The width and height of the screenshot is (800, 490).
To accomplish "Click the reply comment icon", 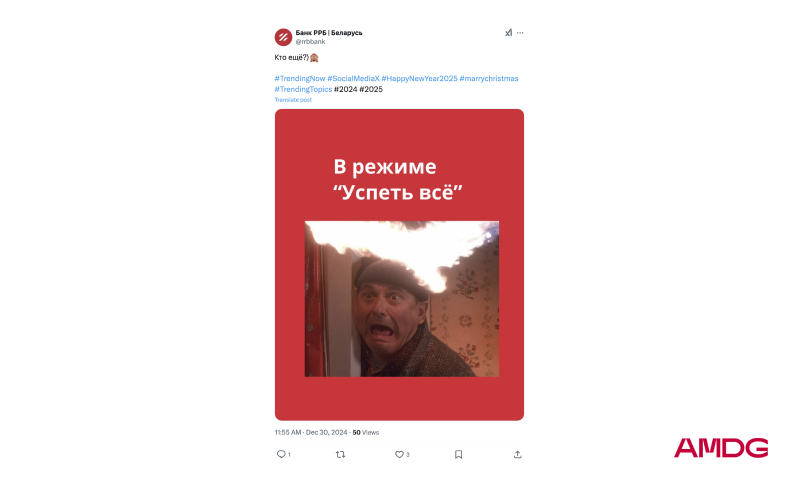I will tap(281, 454).
